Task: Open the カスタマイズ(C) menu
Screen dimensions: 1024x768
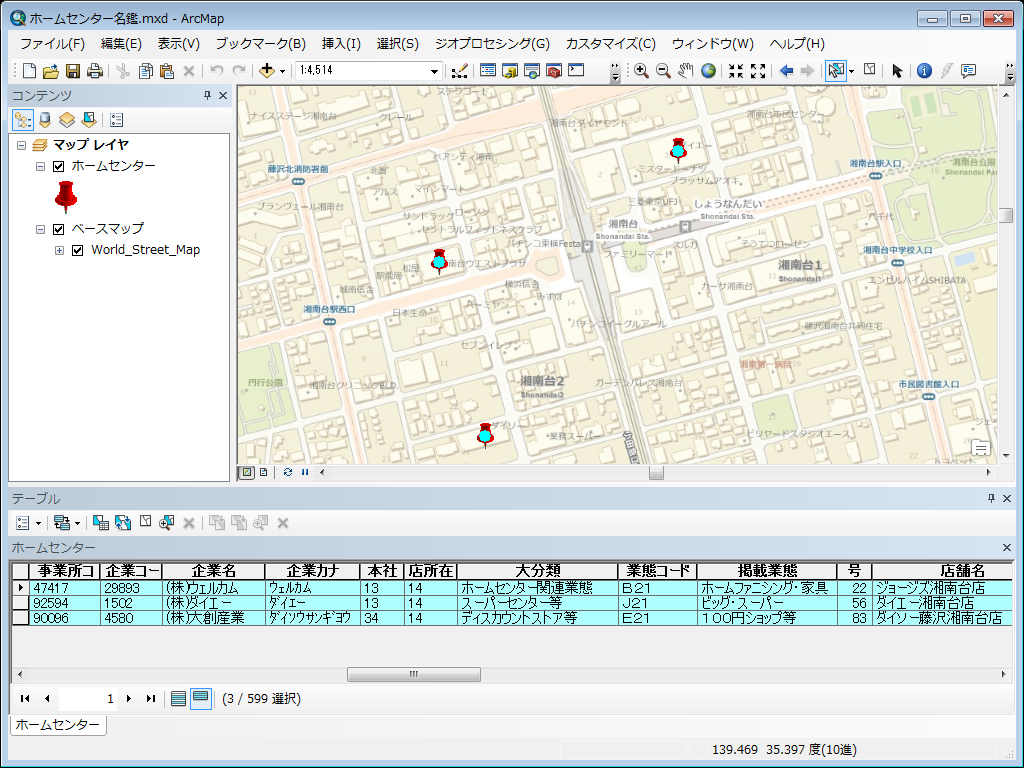Action: pyautogui.click(x=611, y=44)
